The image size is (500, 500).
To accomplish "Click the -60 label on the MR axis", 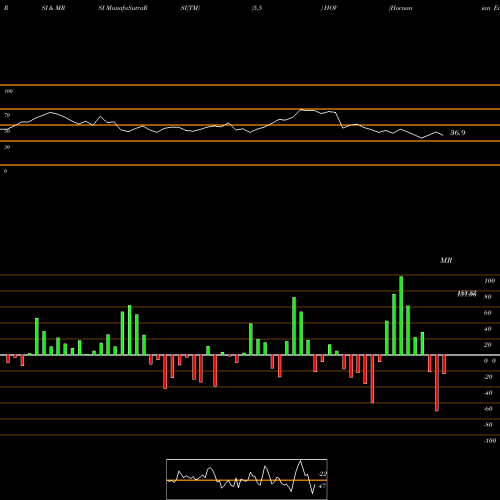I will [x=488, y=409].
